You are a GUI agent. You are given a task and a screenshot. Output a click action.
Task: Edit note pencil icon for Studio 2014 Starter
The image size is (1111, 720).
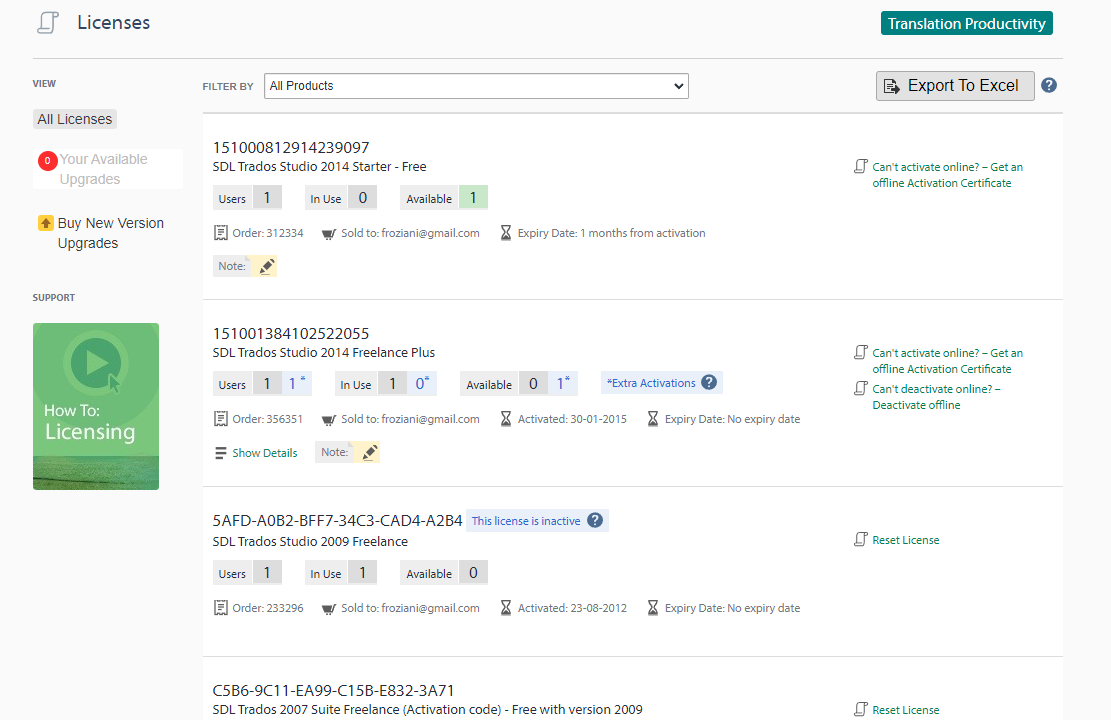coord(266,267)
